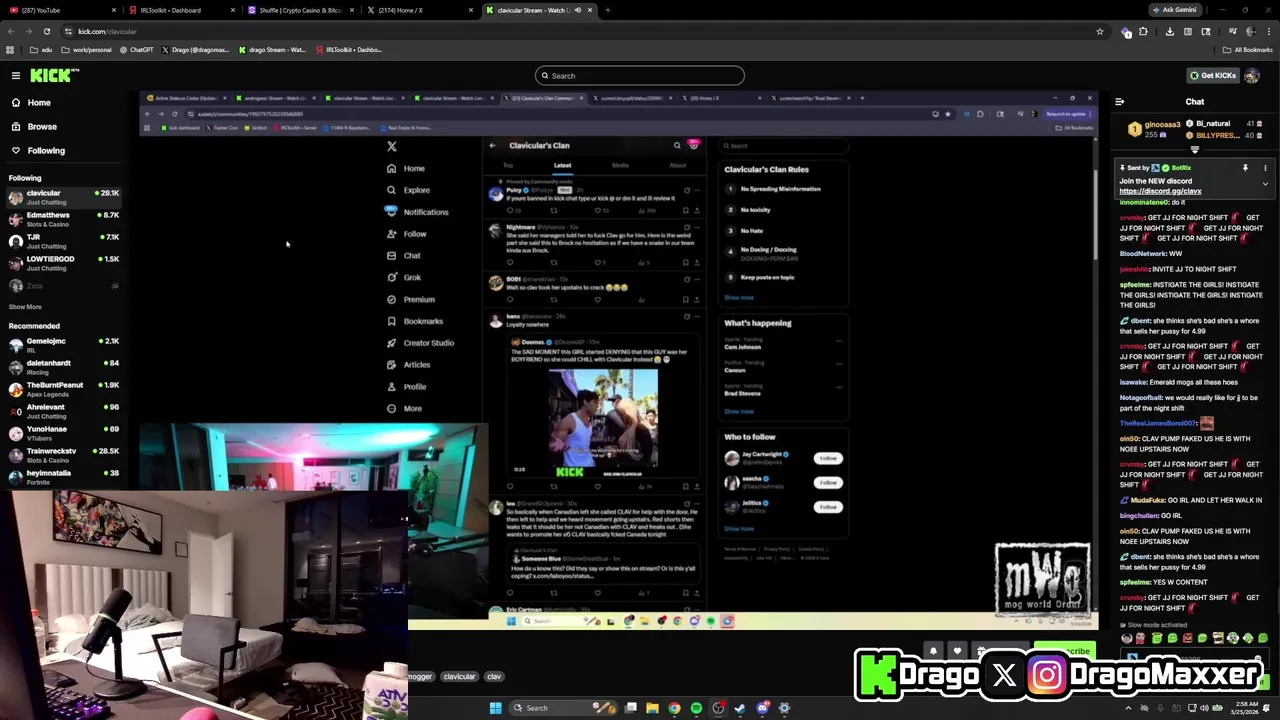This screenshot has width=1280, height=720.
Task: Open File Explorer from the taskbar
Action: (x=653, y=708)
